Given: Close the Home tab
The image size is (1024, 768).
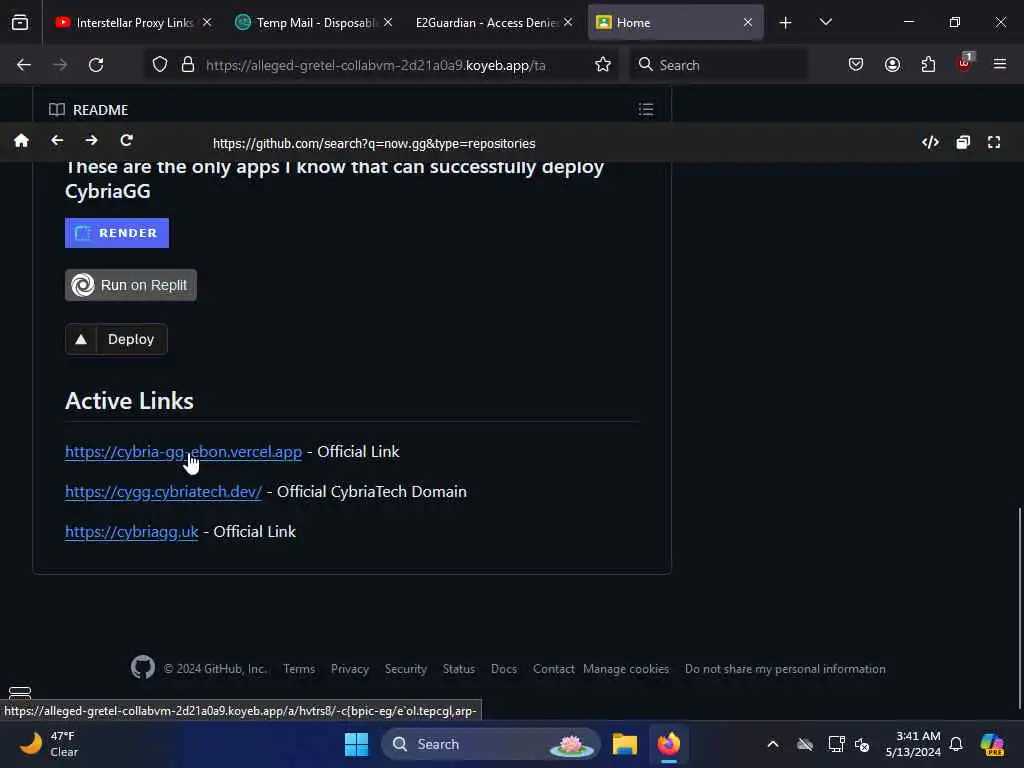Looking at the screenshot, I should pyautogui.click(x=748, y=22).
